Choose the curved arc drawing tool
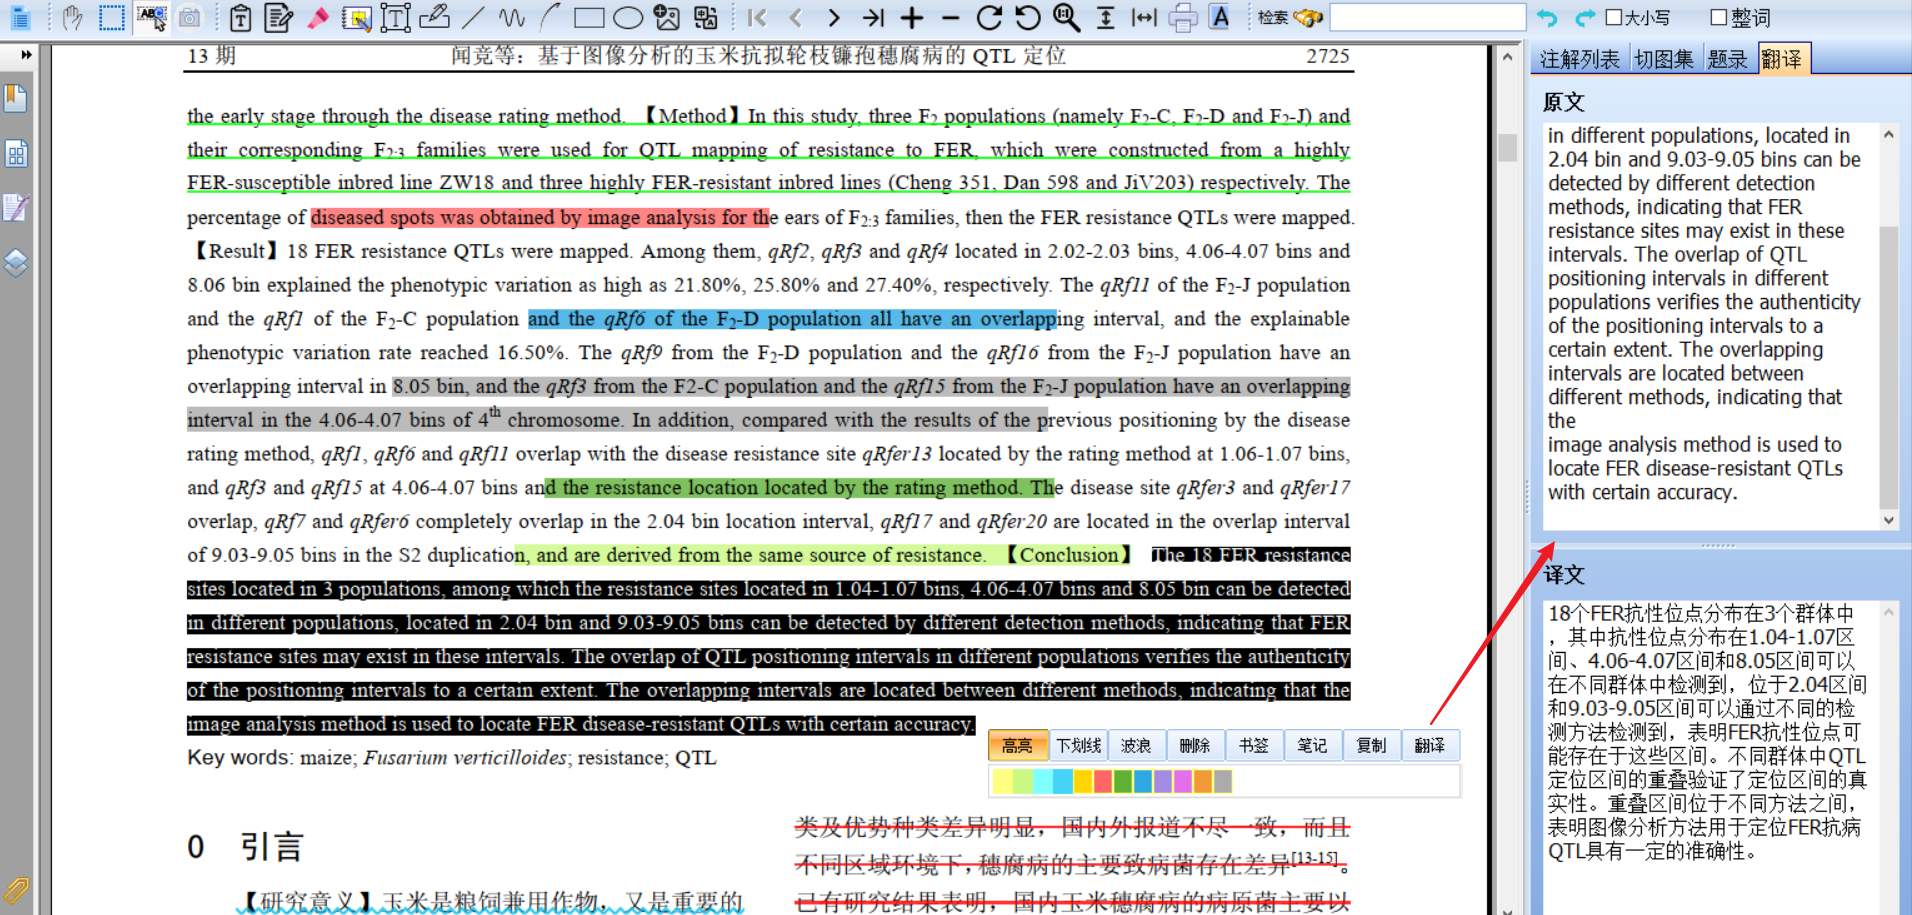1912x915 pixels. [550, 17]
